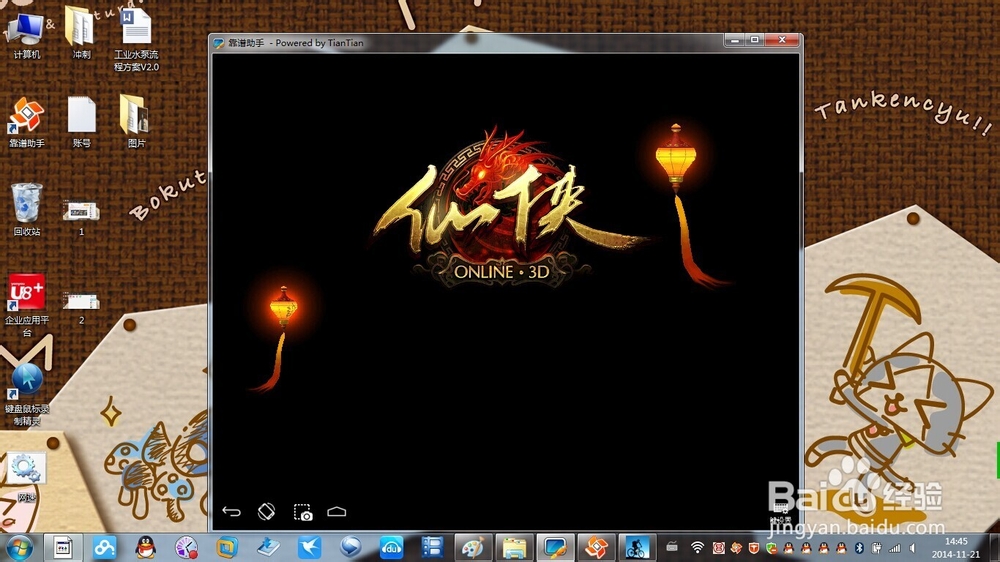Open QQ penguin from the taskbar
This screenshot has height=562, width=1000.
click(x=145, y=548)
